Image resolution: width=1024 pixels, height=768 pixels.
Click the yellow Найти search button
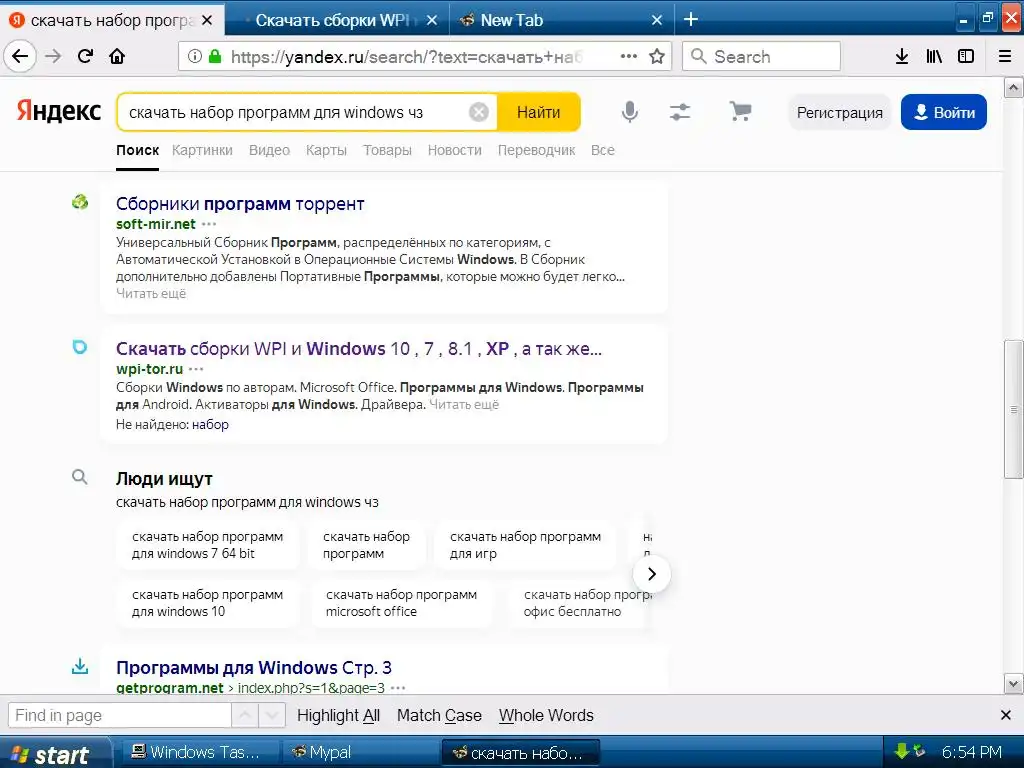point(539,112)
